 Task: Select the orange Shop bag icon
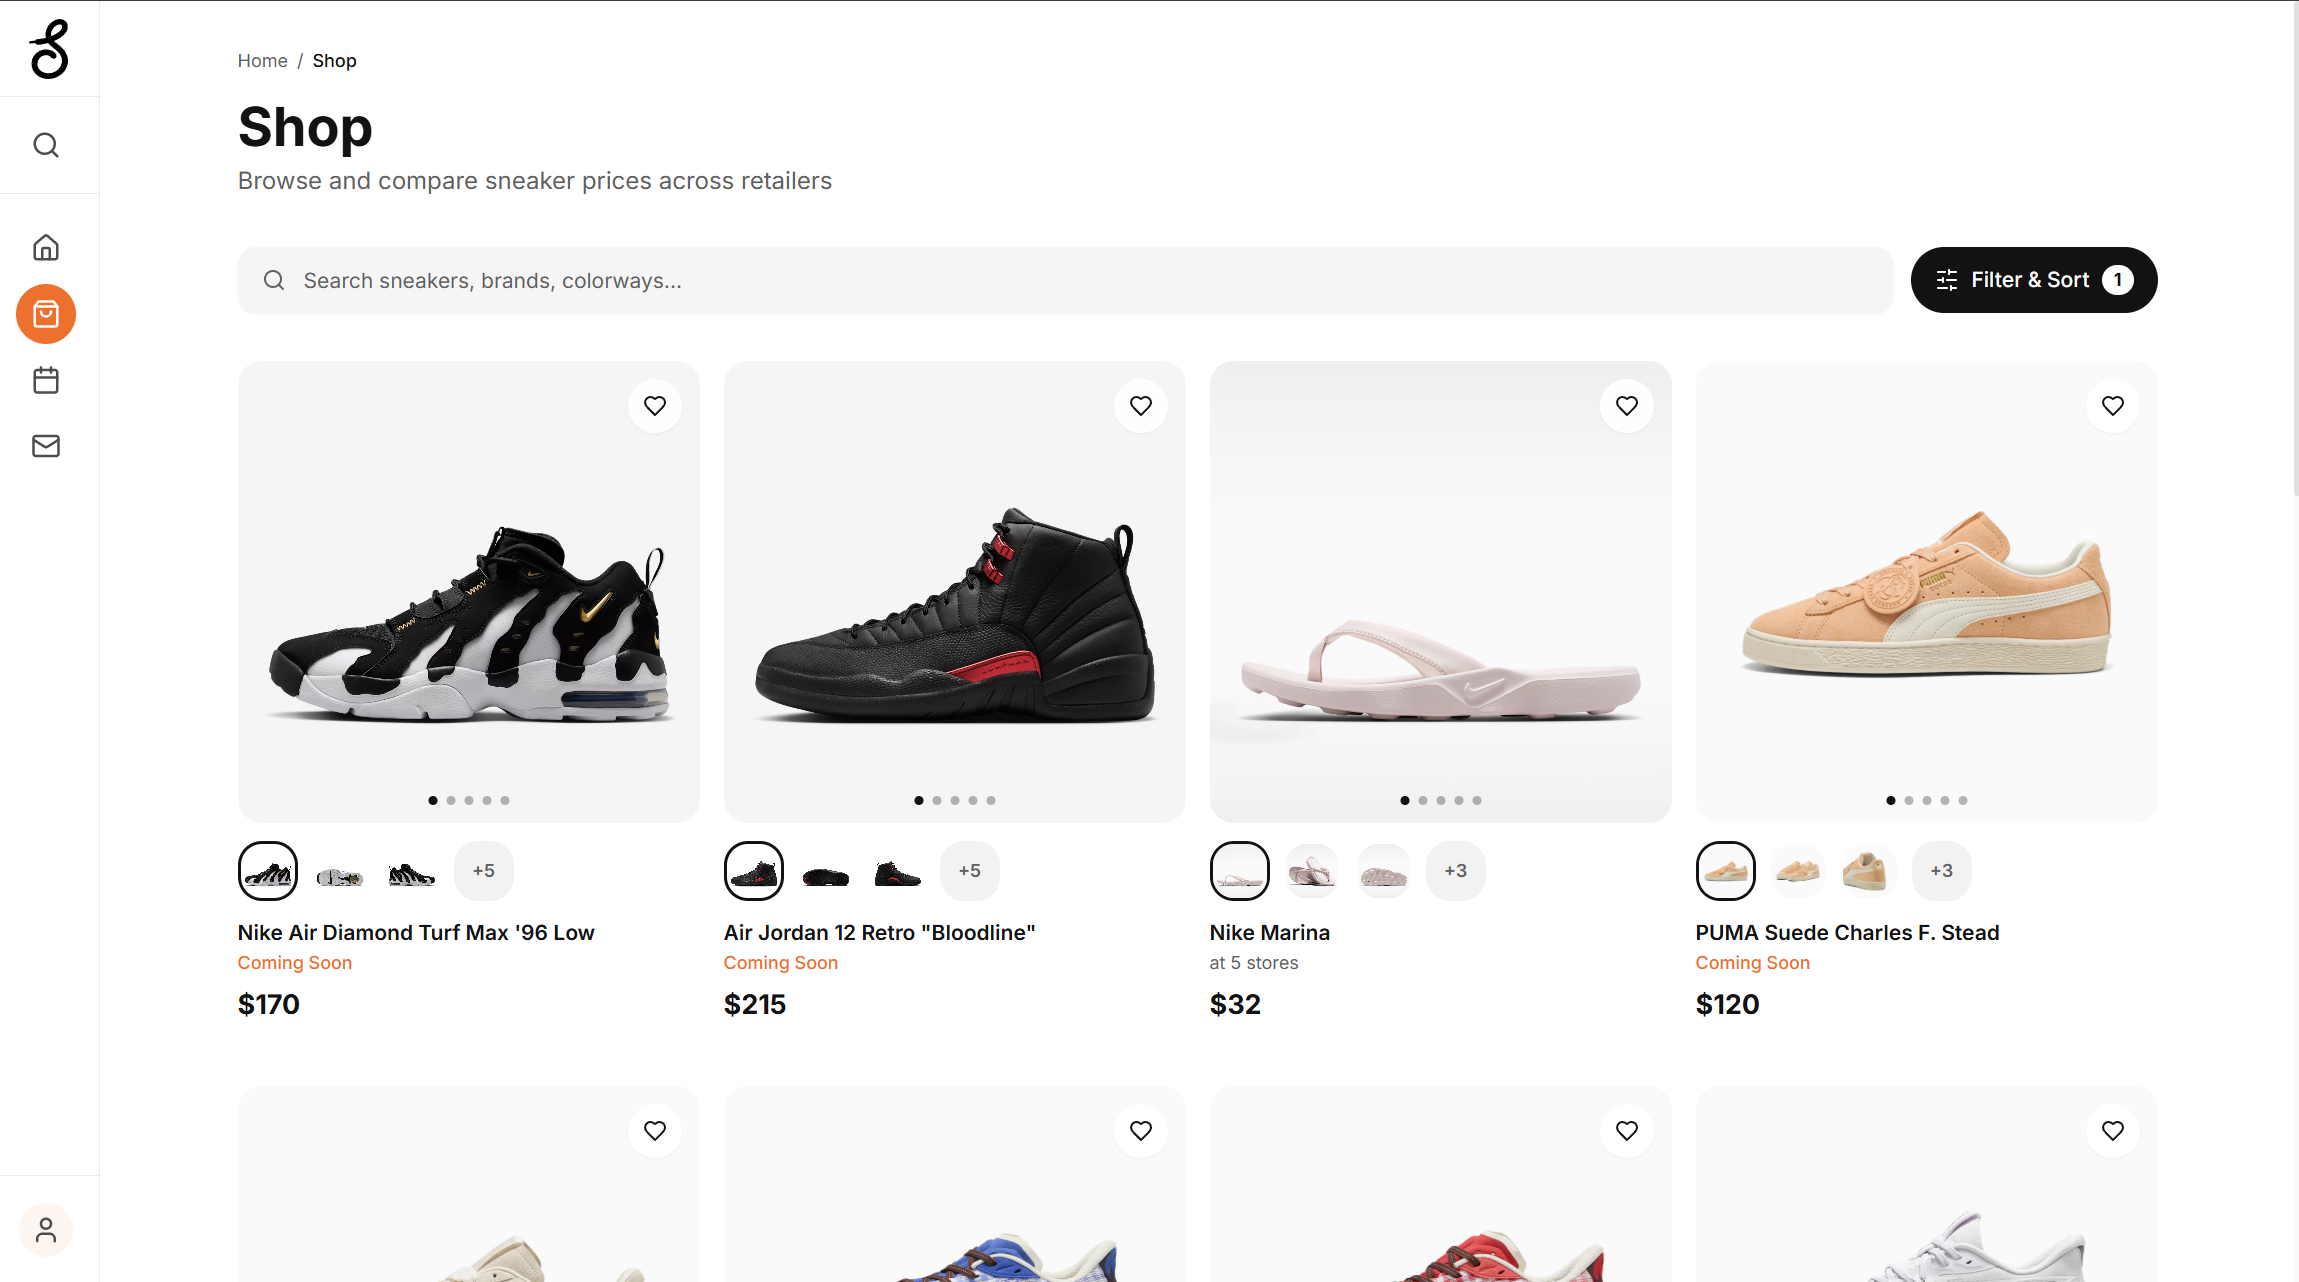pos(46,314)
